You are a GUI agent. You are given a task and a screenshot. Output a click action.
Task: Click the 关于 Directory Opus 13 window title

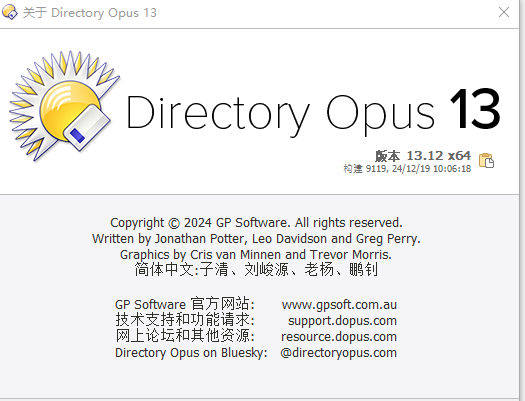[x=90, y=13]
